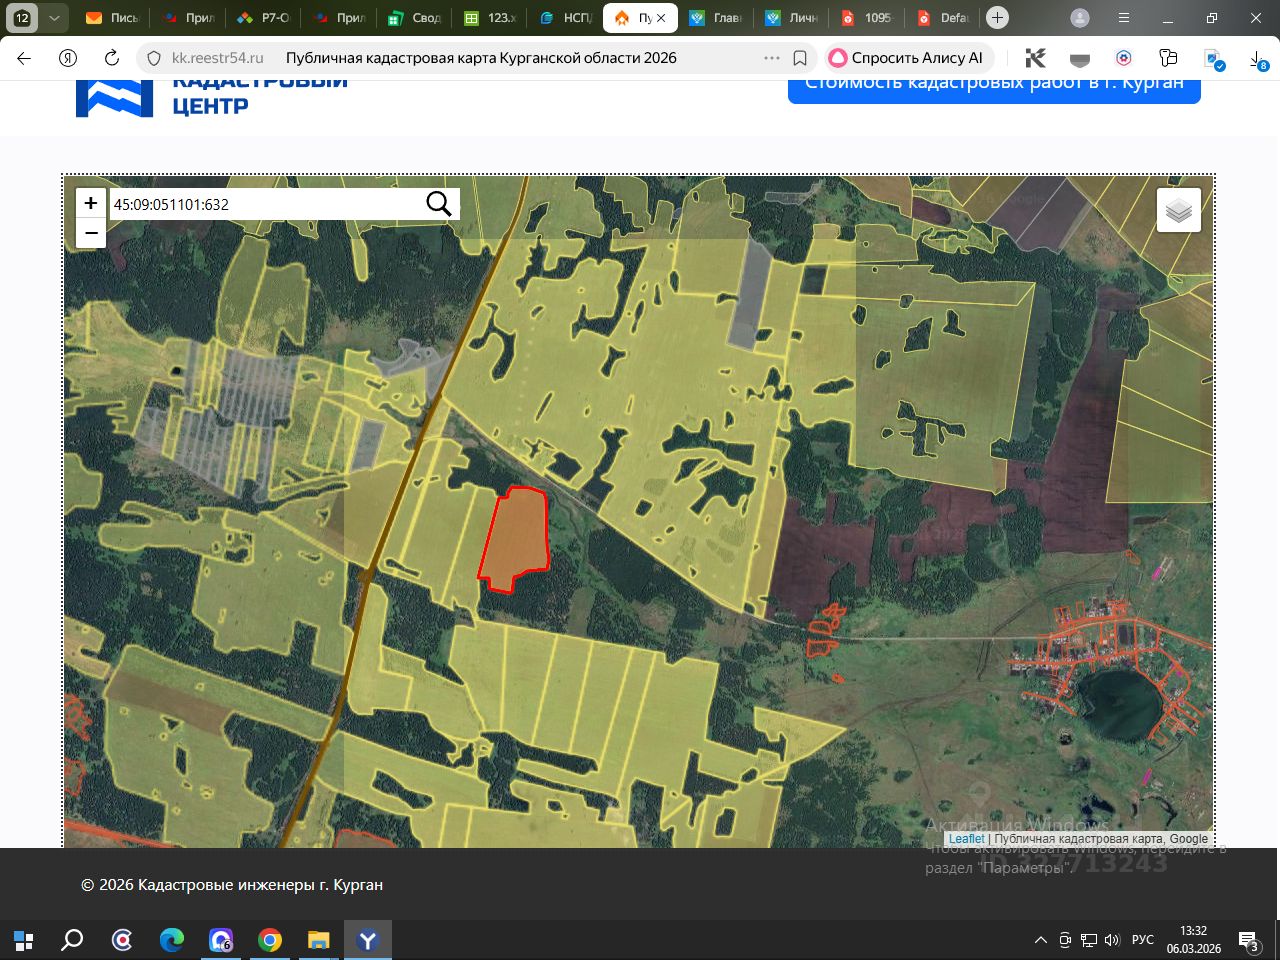The image size is (1280, 960).
Task: Open the map layers switcher
Action: point(1178,210)
